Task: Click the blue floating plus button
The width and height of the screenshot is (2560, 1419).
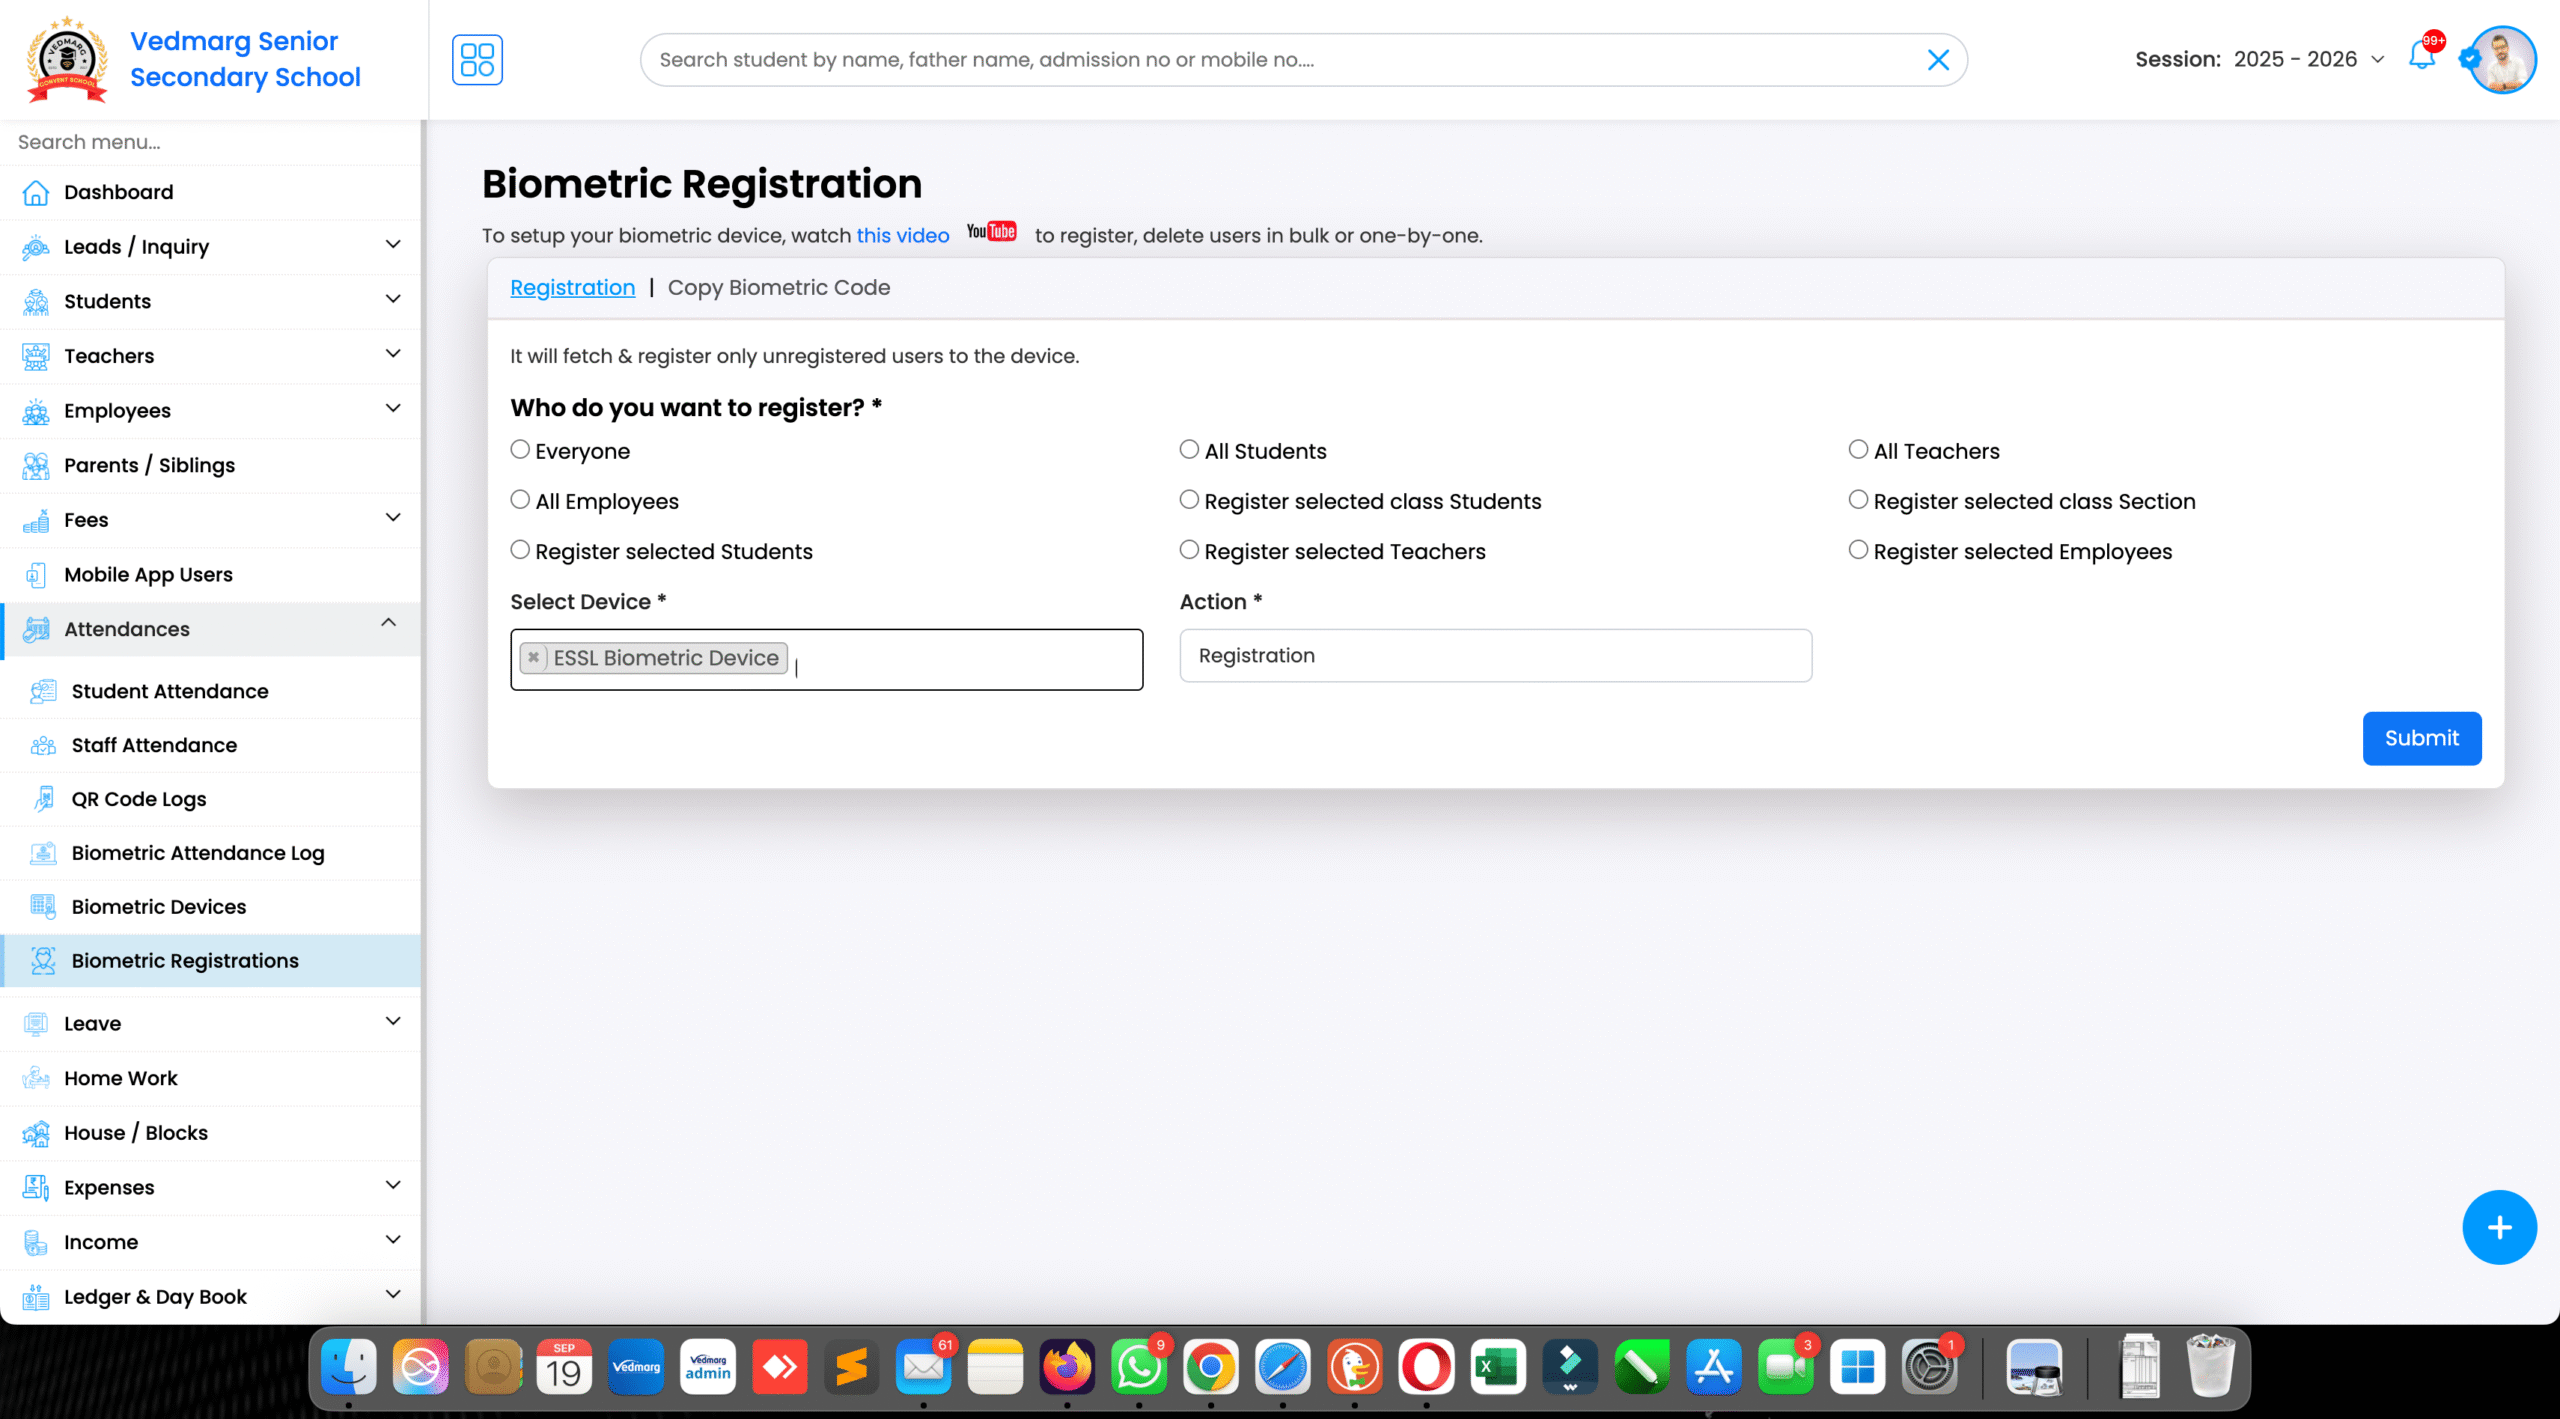Action: tap(2499, 1227)
